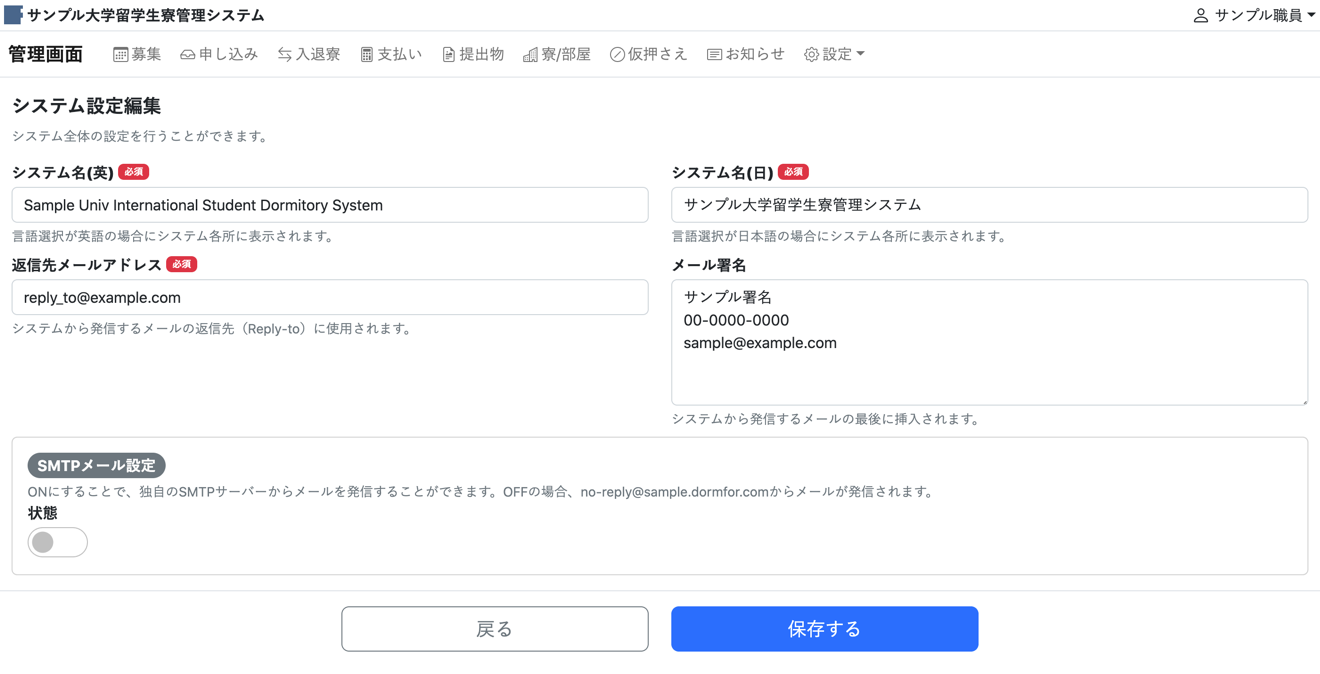Click the サンプル大学留学生寮管理システム header title
Image resolution: width=1320 pixels, height=674 pixels.
click(146, 15)
